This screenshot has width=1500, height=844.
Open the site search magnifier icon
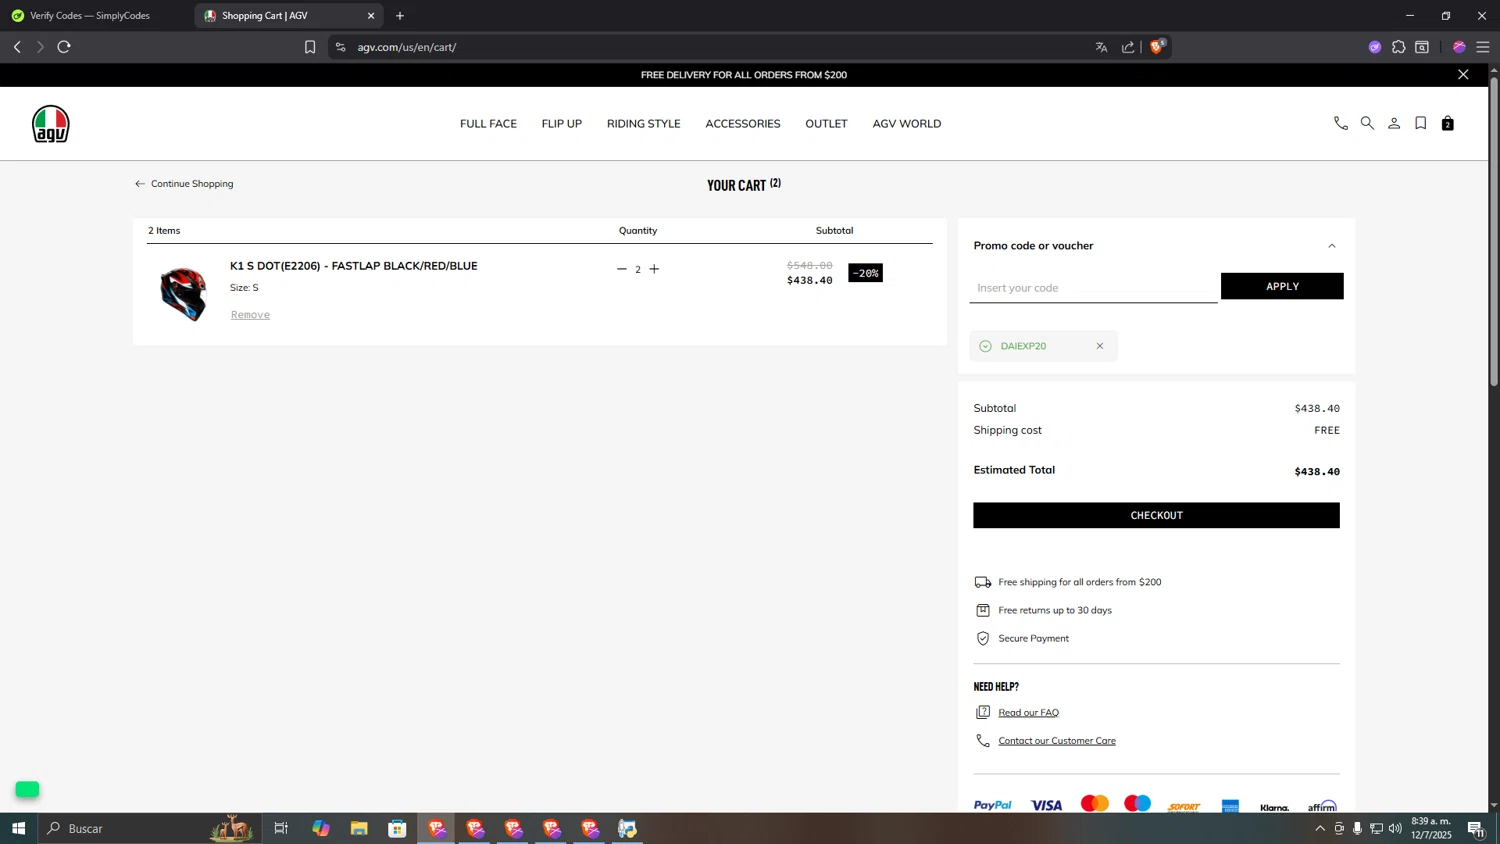(x=1367, y=124)
